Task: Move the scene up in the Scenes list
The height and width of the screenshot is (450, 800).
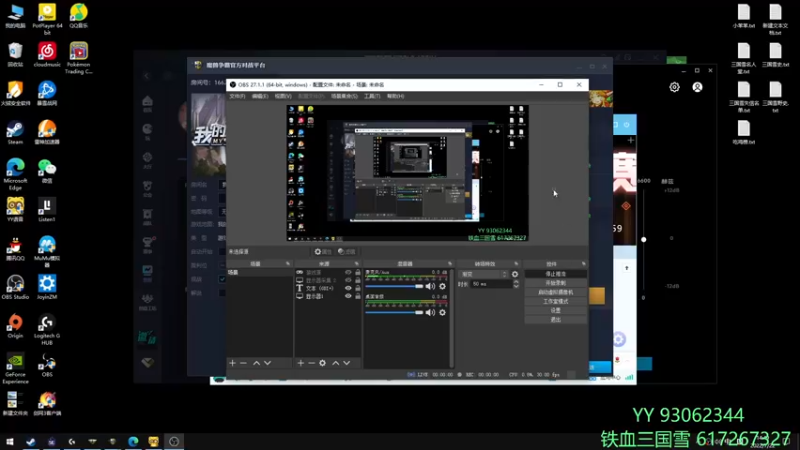Action: coord(257,363)
